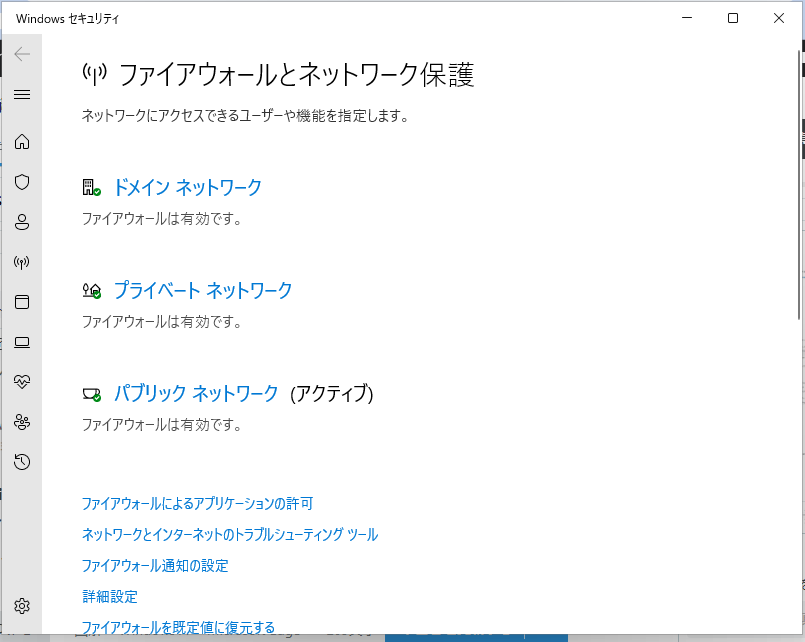Open ファイアウォール通知の設定 link
Screen dimensions: 805x642
coord(155,566)
